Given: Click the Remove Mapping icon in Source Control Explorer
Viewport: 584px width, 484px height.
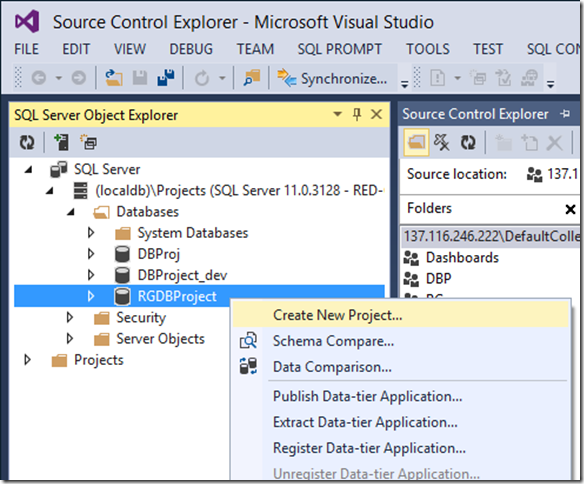Looking at the screenshot, I should [442, 142].
